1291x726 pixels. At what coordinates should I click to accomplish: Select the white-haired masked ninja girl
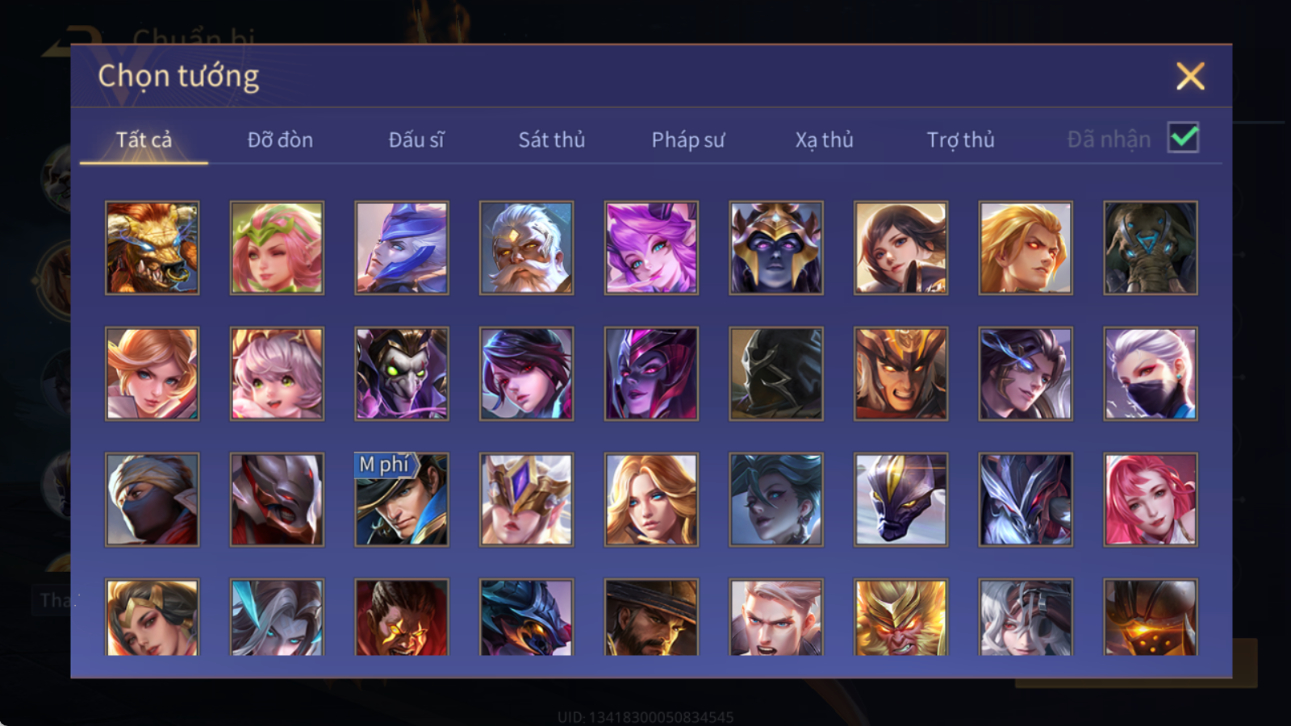pos(1150,373)
